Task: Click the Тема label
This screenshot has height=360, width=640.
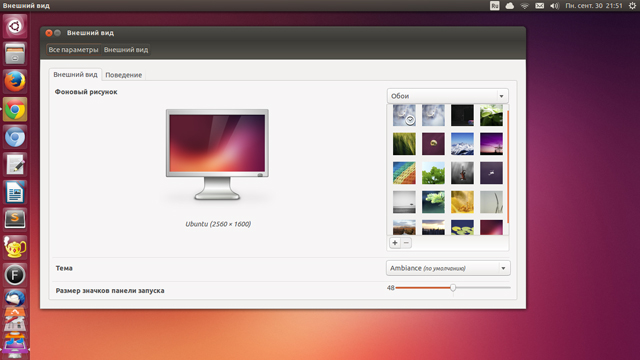Action: [64, 268]
